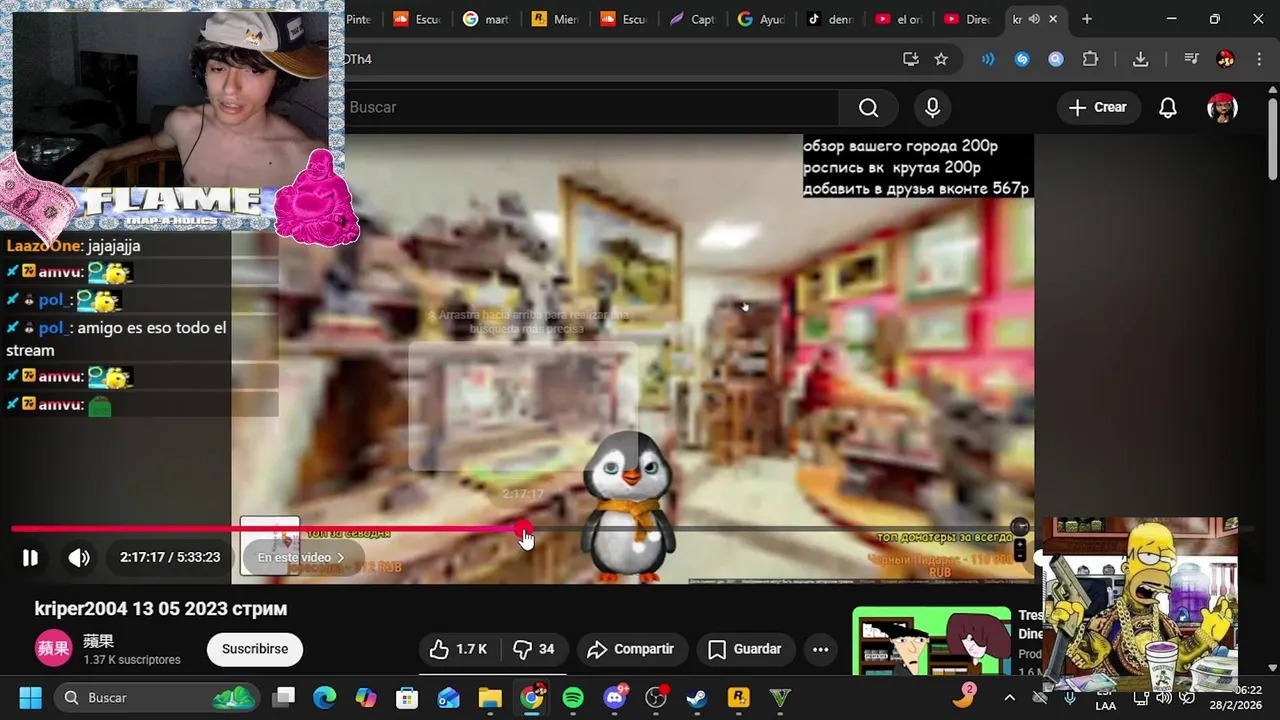Click the blue sound-wave extension icon
The image size is (1280, 720).
988,59
